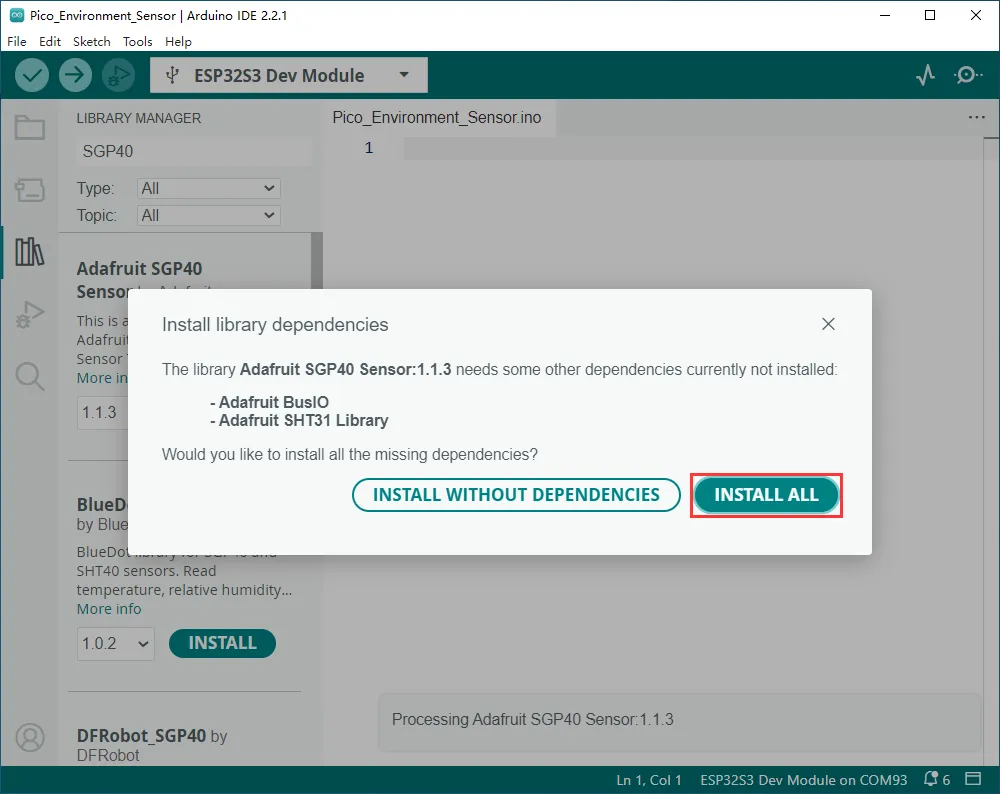
Task: Open the Search sidebar magnifier icon
Action: pos(30,376)
